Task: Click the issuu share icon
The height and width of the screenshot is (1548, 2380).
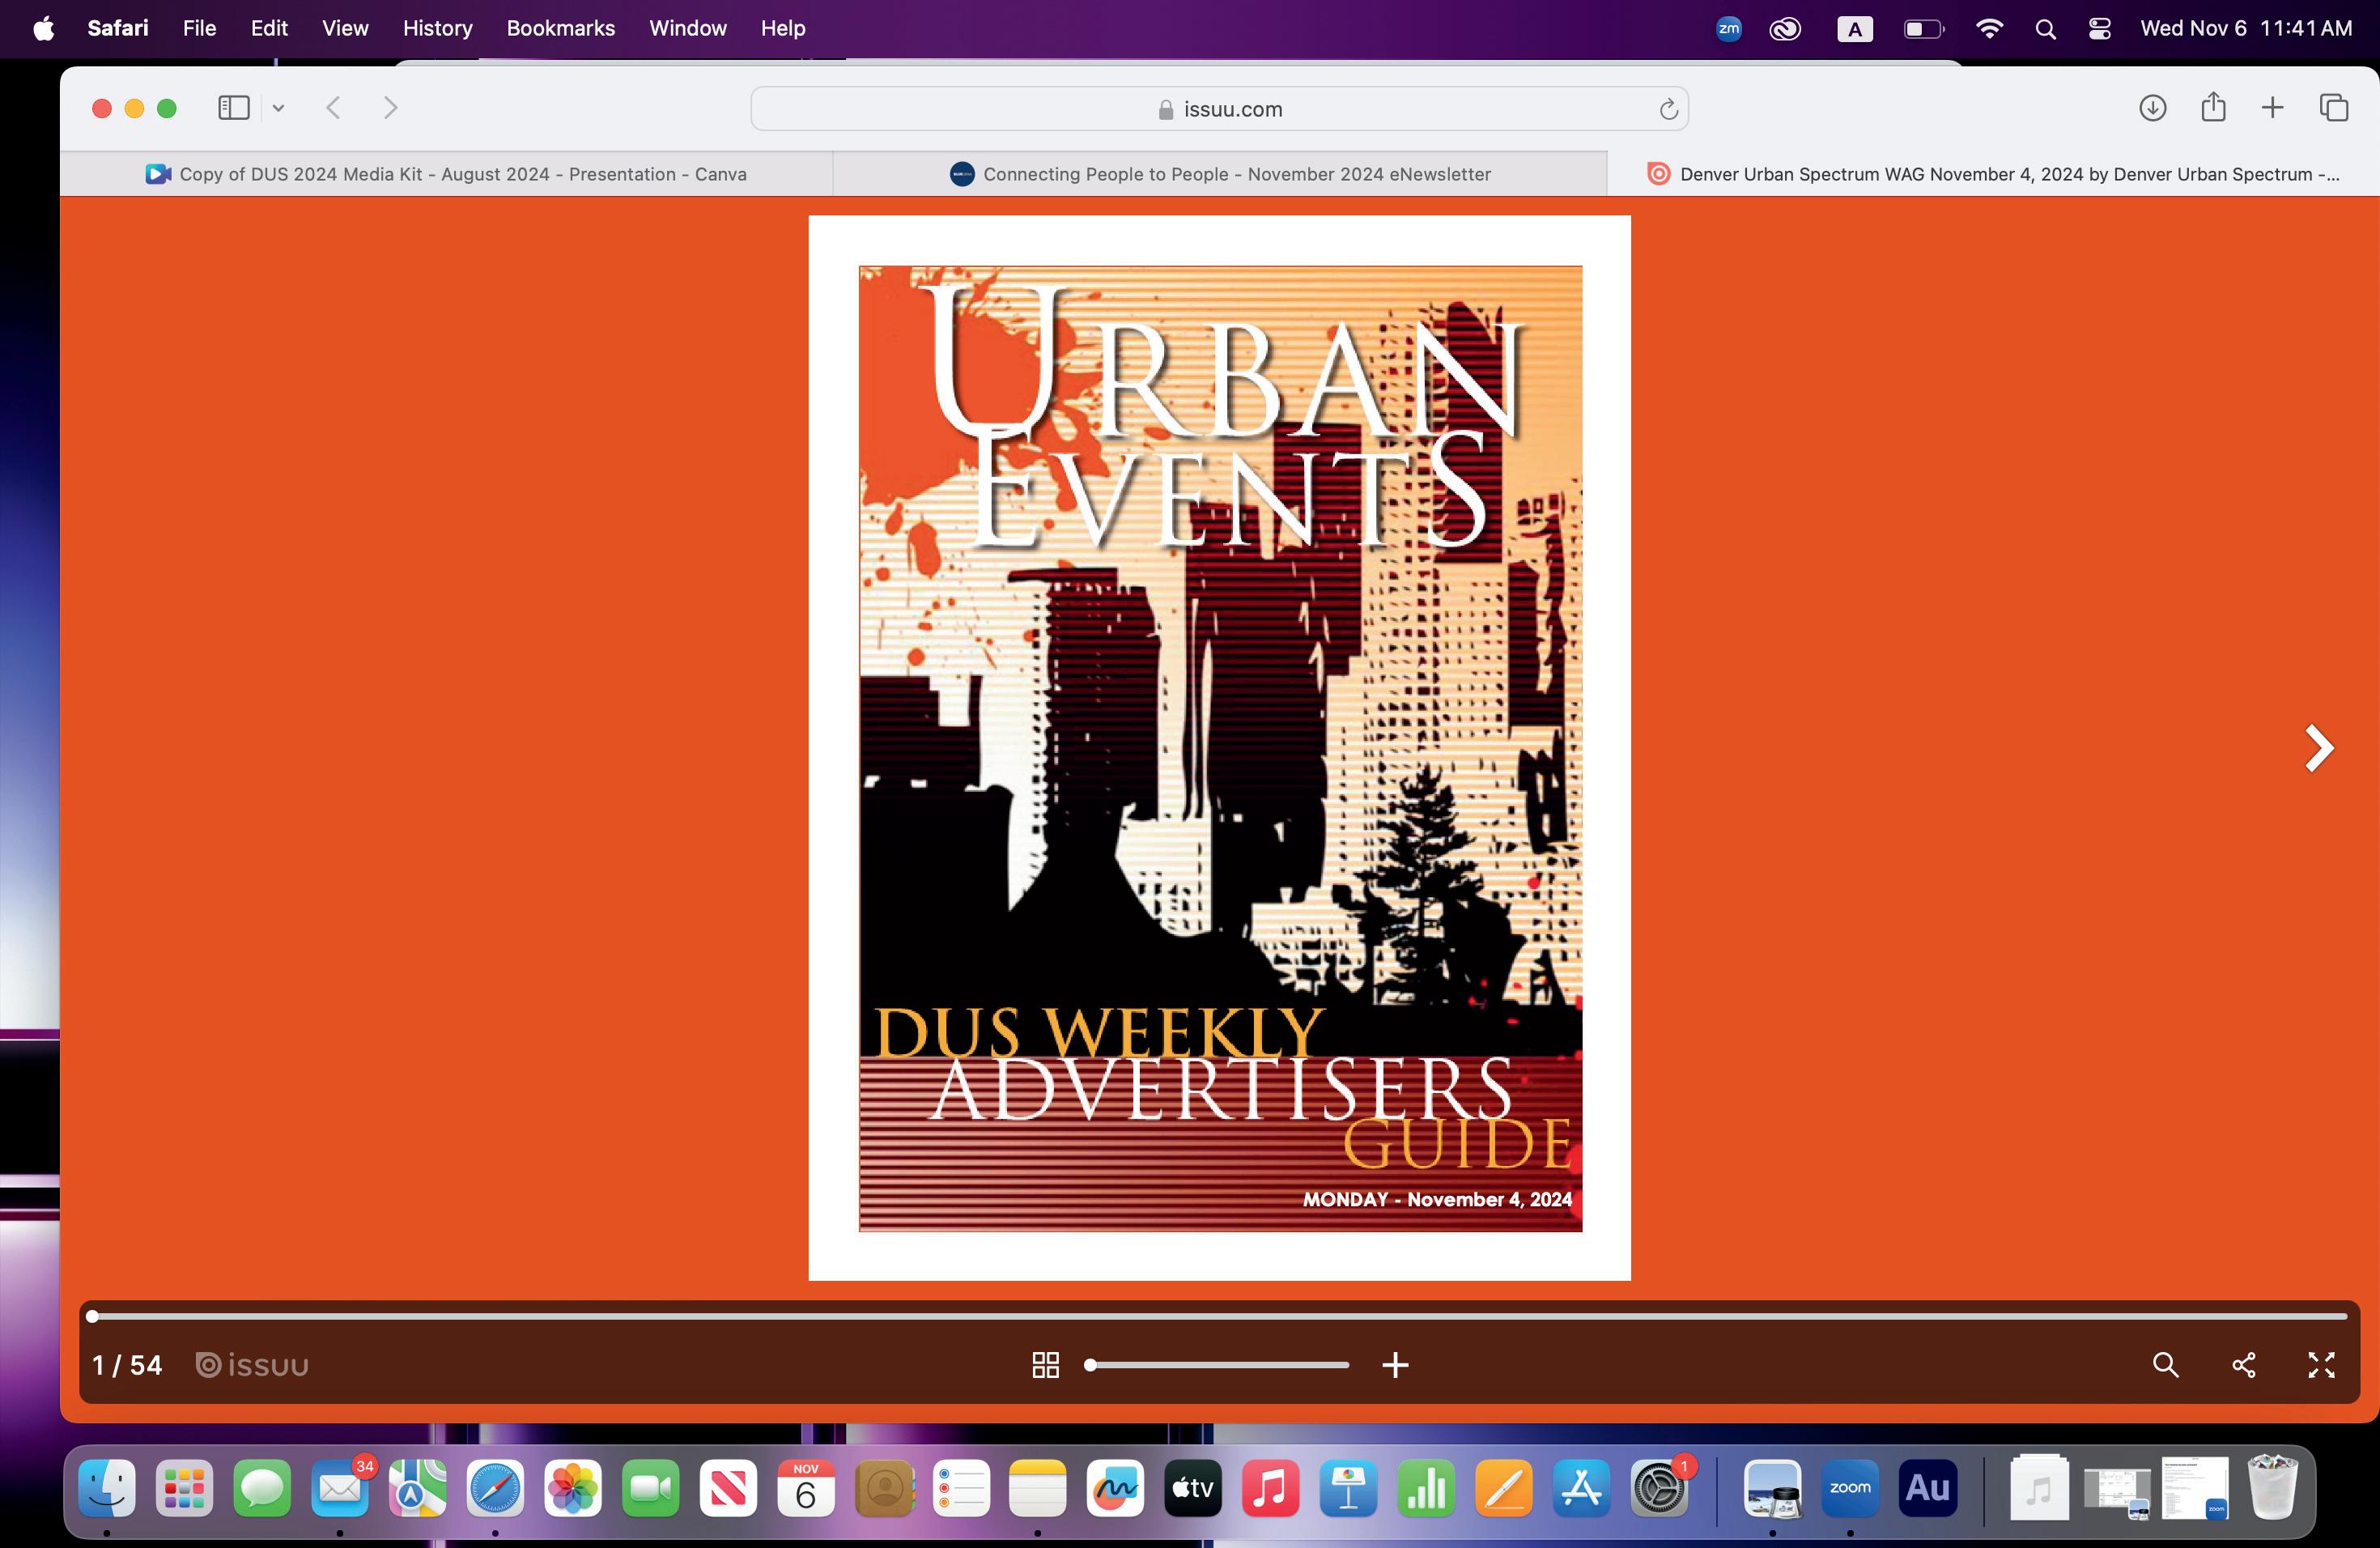Action: (2243, 1365)
